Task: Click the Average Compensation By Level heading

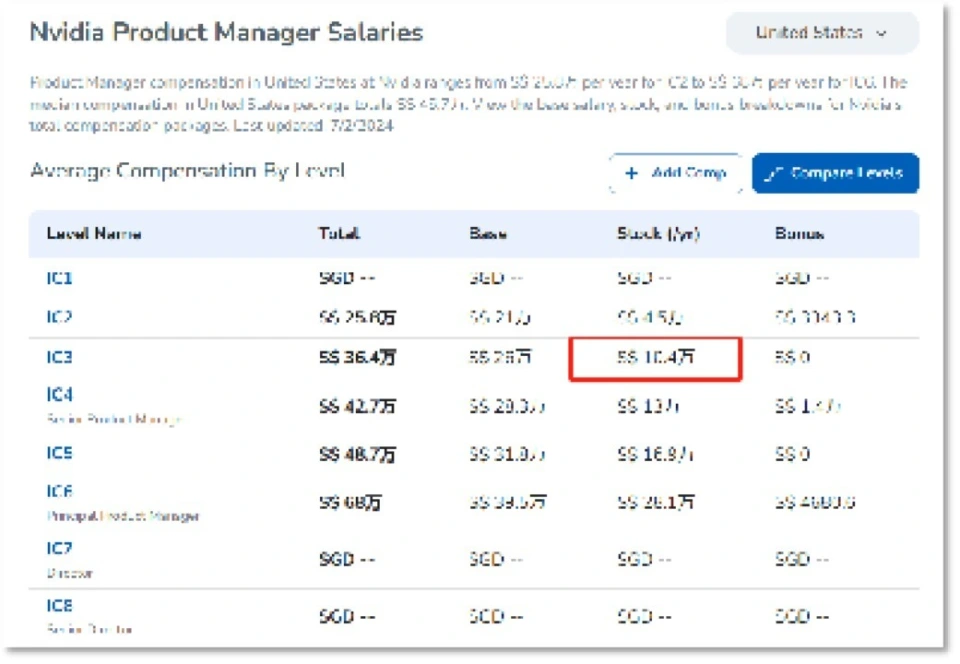Action: [187, 171]
